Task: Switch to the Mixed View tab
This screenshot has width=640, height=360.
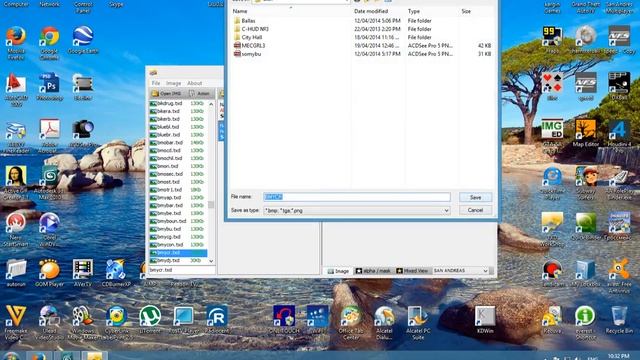Action: pyautogui.click(x=412, y=271)
